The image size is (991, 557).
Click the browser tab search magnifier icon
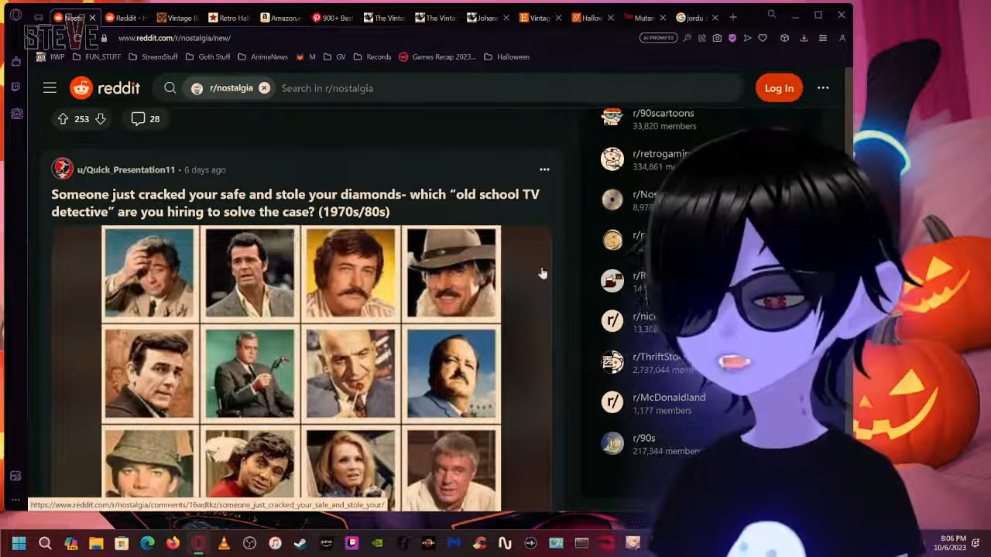click(772, 14)
